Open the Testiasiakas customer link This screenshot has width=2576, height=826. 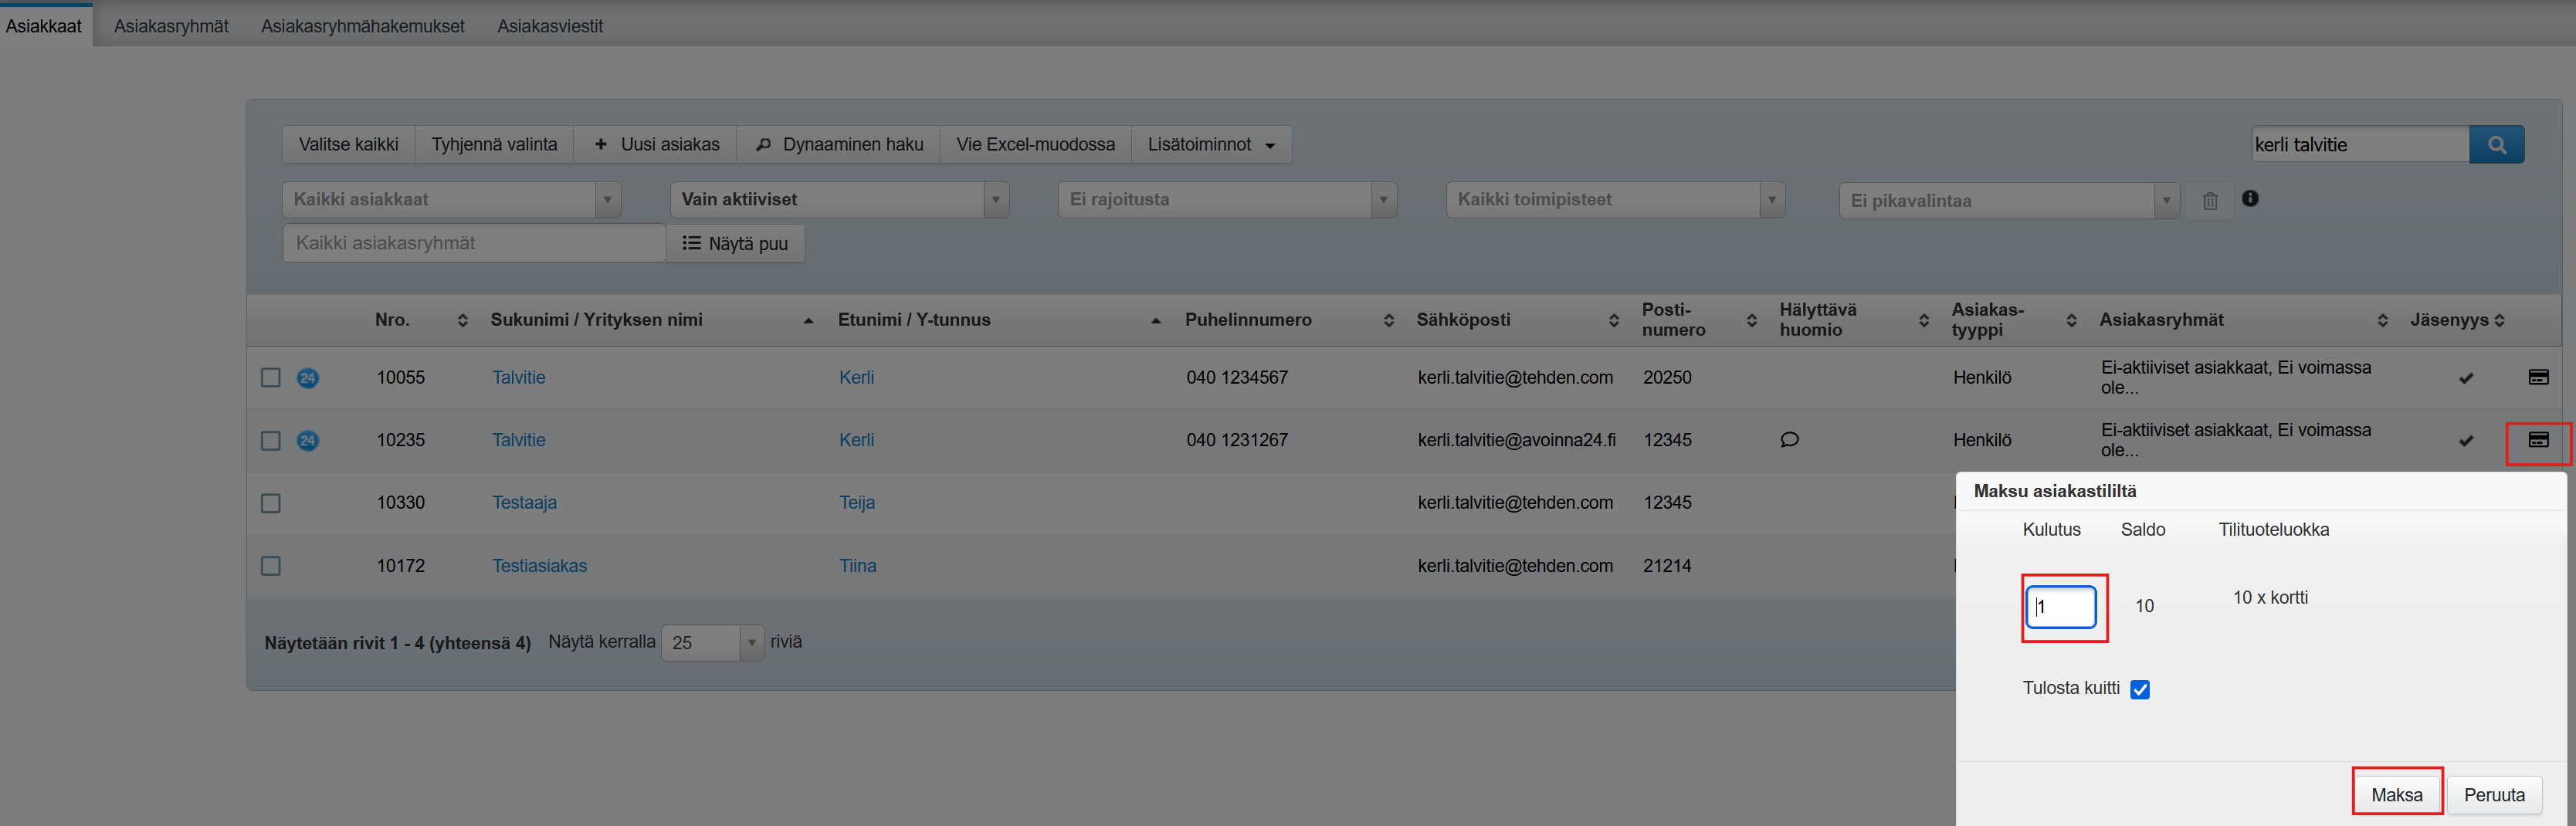(539, 566)
